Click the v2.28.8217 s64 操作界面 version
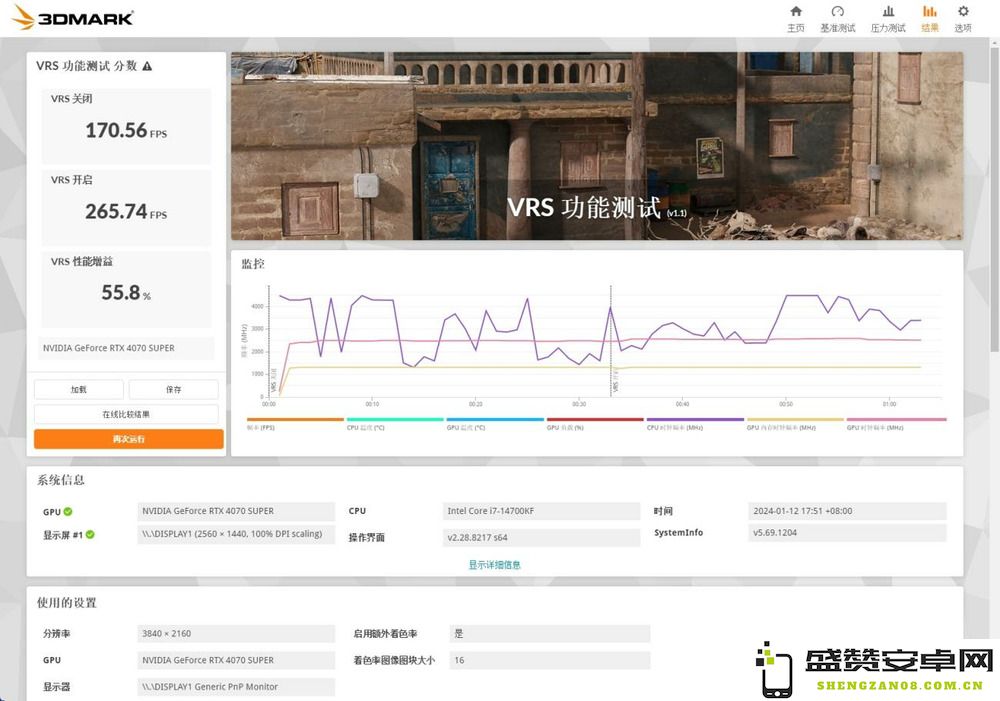 point(541,538)
